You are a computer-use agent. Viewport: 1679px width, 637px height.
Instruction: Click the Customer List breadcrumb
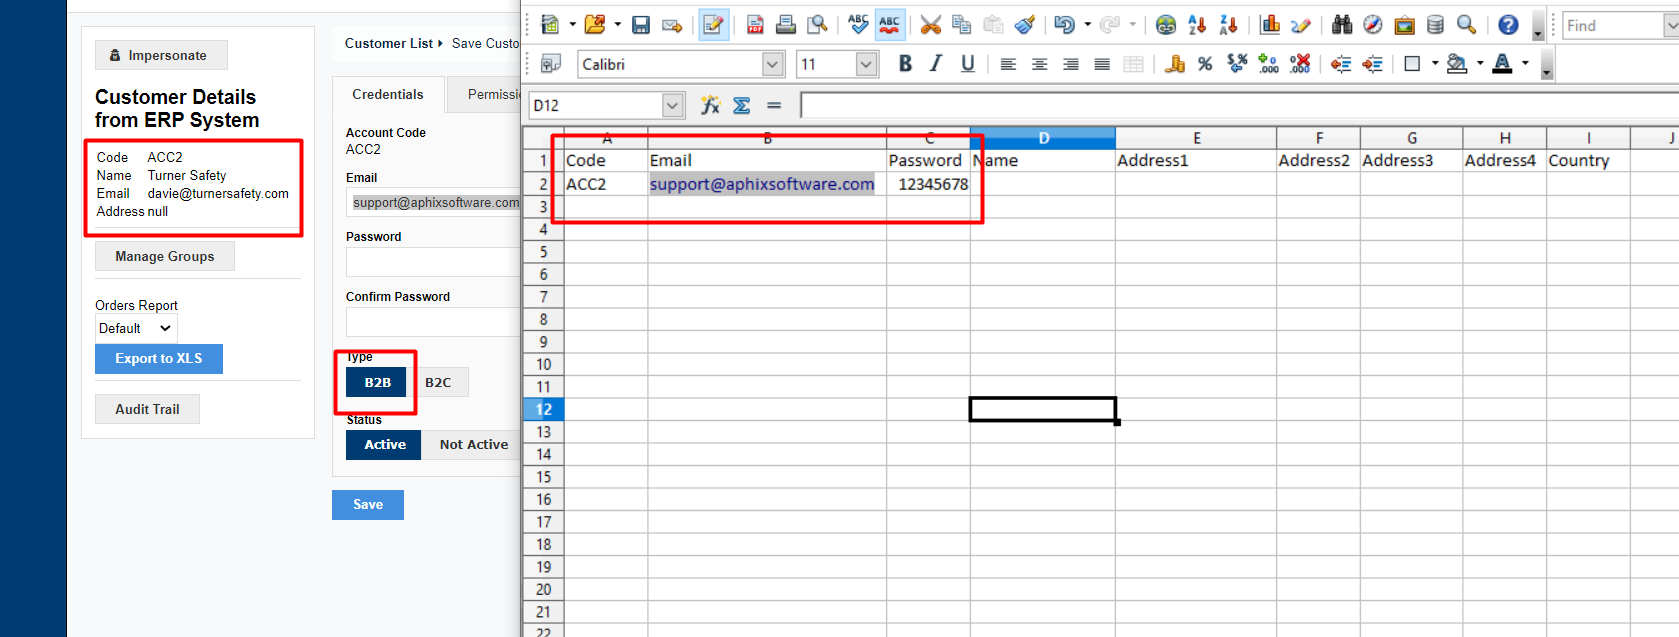click(389, 43)
